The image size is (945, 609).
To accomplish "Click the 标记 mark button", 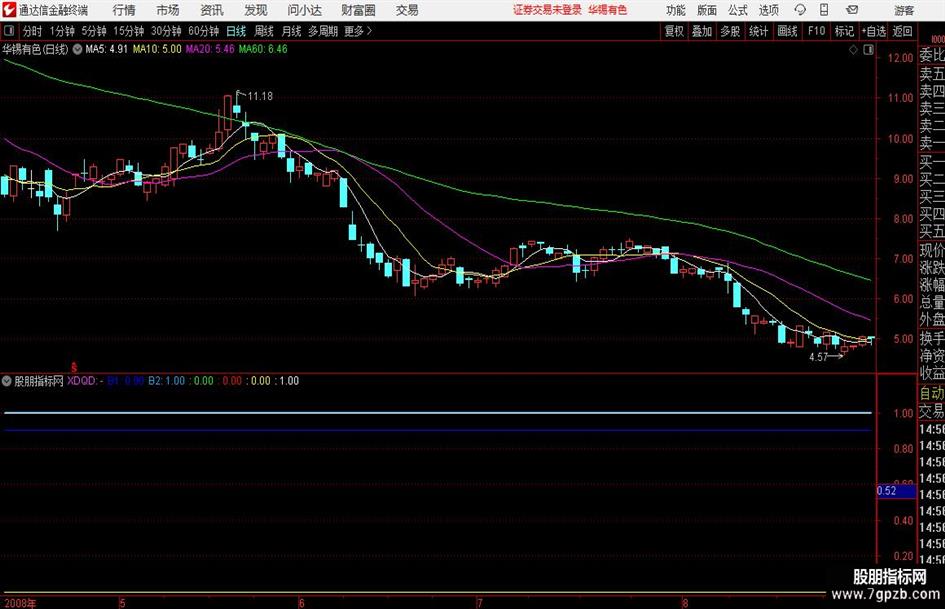I will [844, 31].
